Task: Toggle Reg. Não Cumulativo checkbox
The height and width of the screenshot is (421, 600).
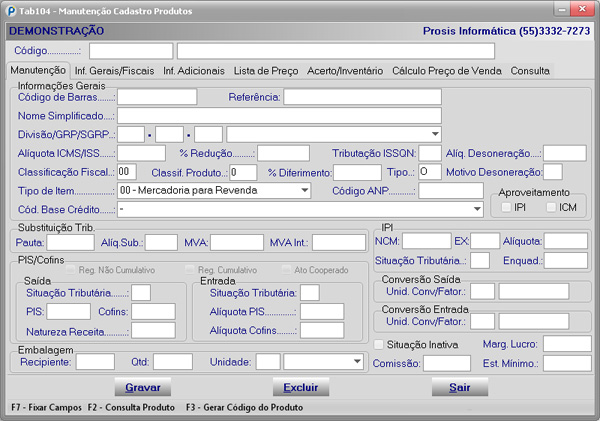Action: [70, 270]
